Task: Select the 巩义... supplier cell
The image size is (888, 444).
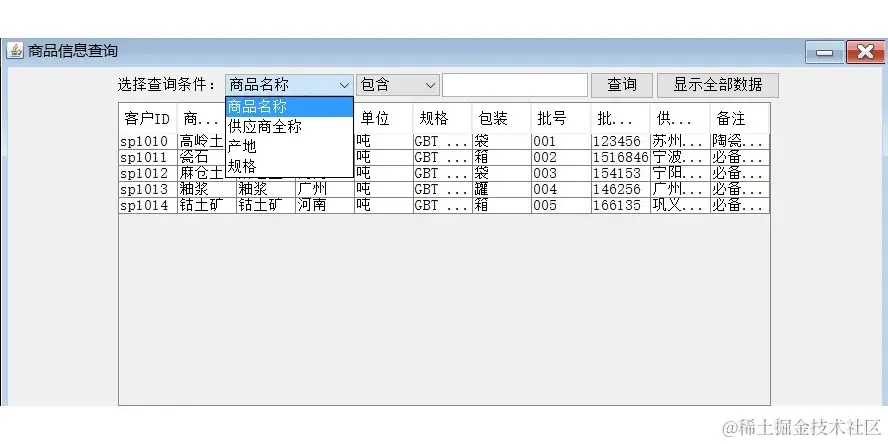Action: tap(680, 205)
